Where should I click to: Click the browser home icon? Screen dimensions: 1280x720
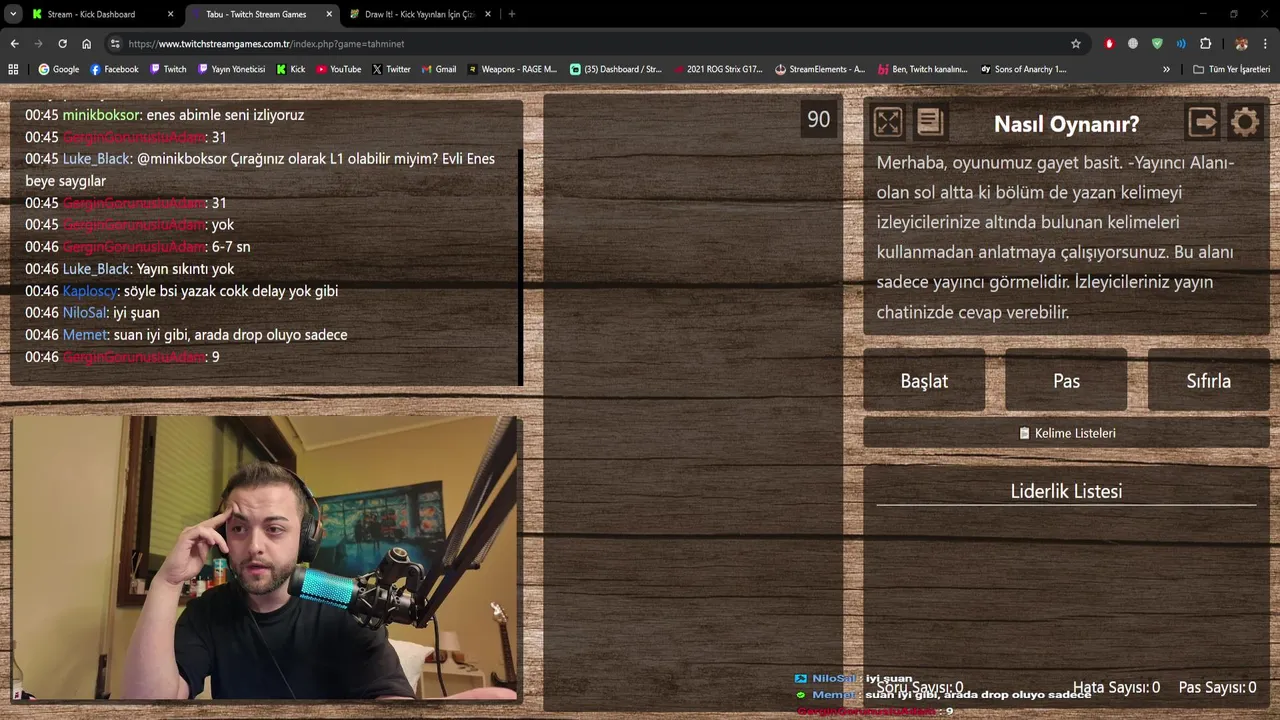pyautogui.click(x=87, y=44)
